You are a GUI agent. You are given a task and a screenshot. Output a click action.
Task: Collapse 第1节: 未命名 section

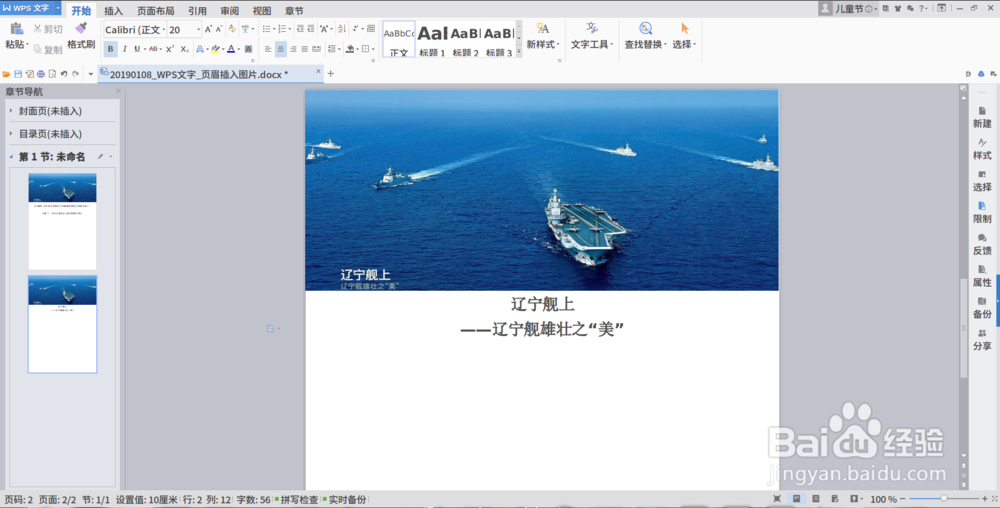coord(11,157)
